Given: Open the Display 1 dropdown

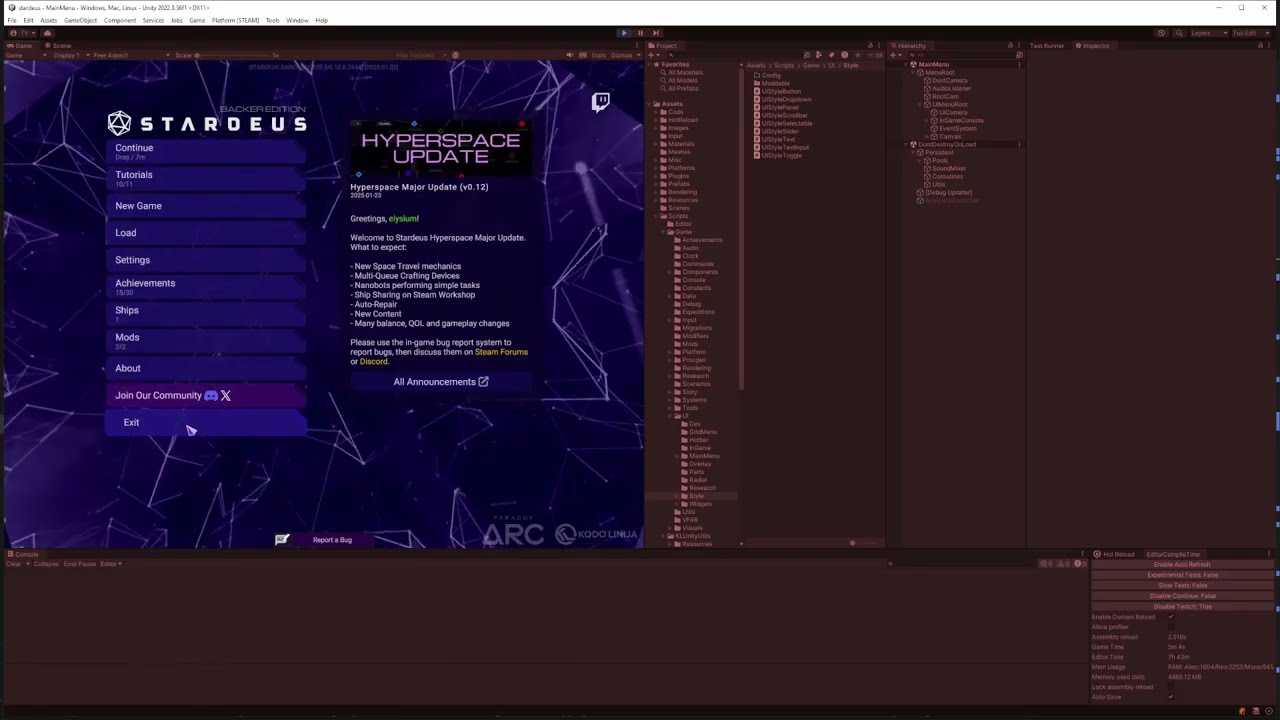Looking at the screenshot, I should (x=72, y=55).
